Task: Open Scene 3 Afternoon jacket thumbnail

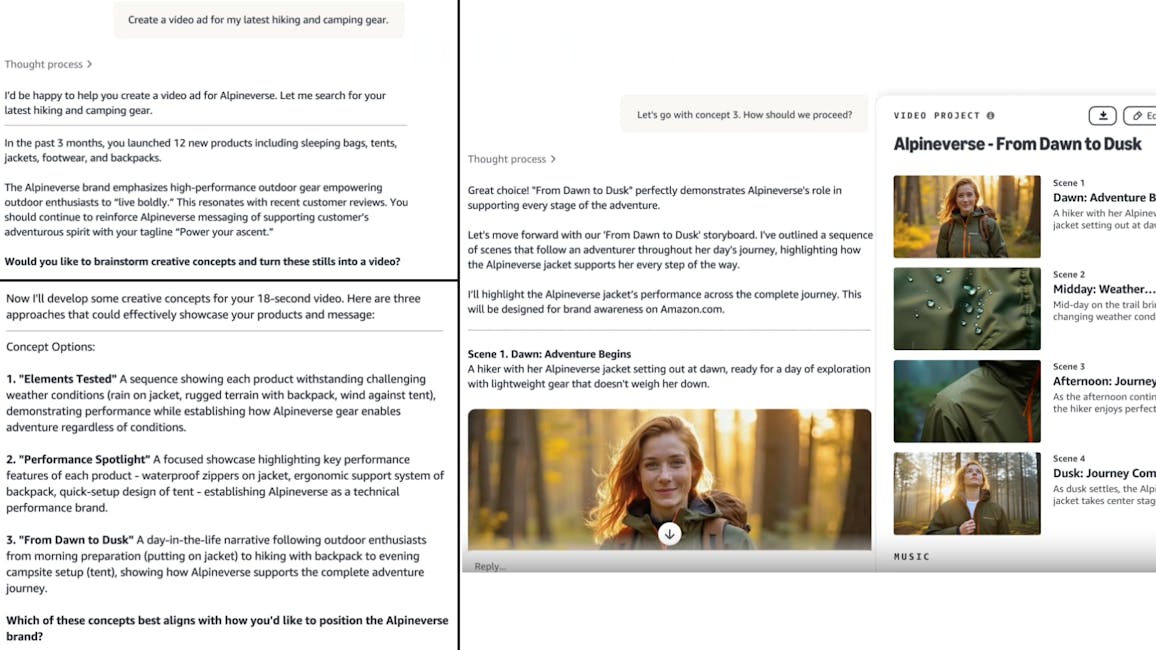Action: tap(967, 401)
